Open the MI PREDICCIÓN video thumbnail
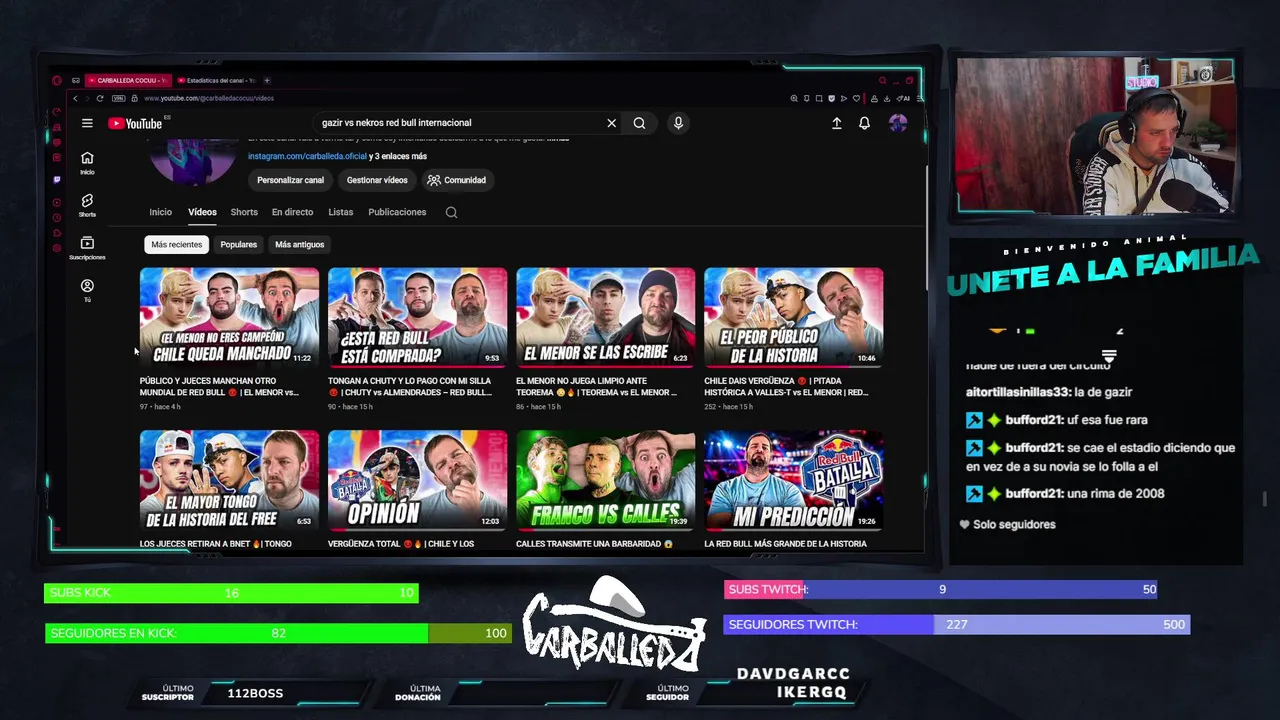This screenshot has width=1280, height=720. point(793,480)
